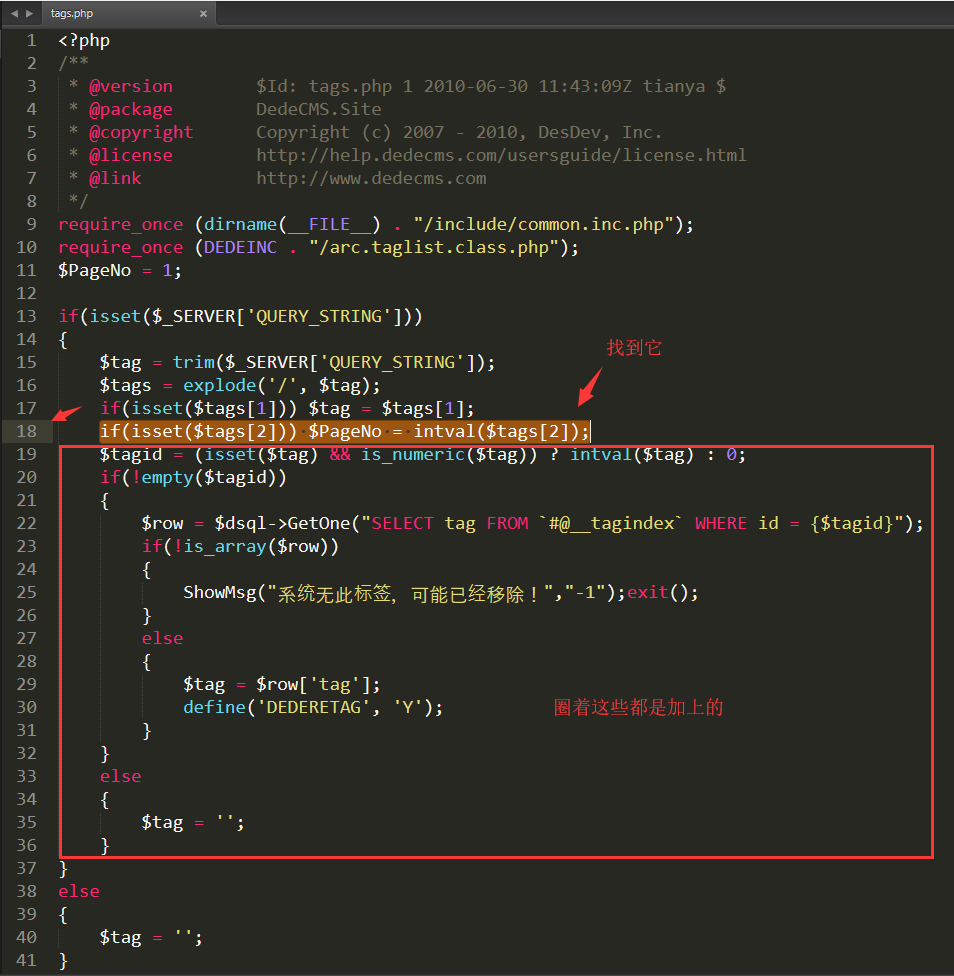954x976 pixels.
Task: Click the 圈着这些都是加上的 annotation text
Action: click(638, 707)
